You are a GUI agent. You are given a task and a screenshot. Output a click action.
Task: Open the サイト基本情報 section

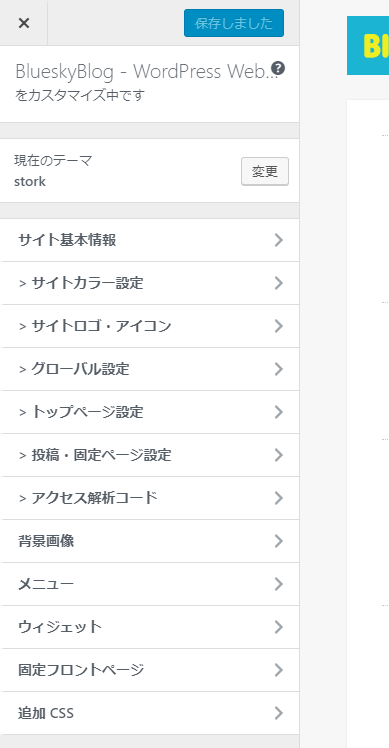click(x=150, y=240)
